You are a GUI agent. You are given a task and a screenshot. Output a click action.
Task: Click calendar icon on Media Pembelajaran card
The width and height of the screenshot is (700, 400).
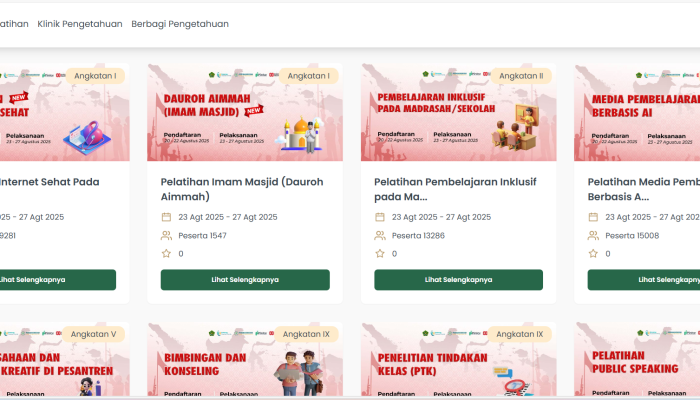(593, 217)
